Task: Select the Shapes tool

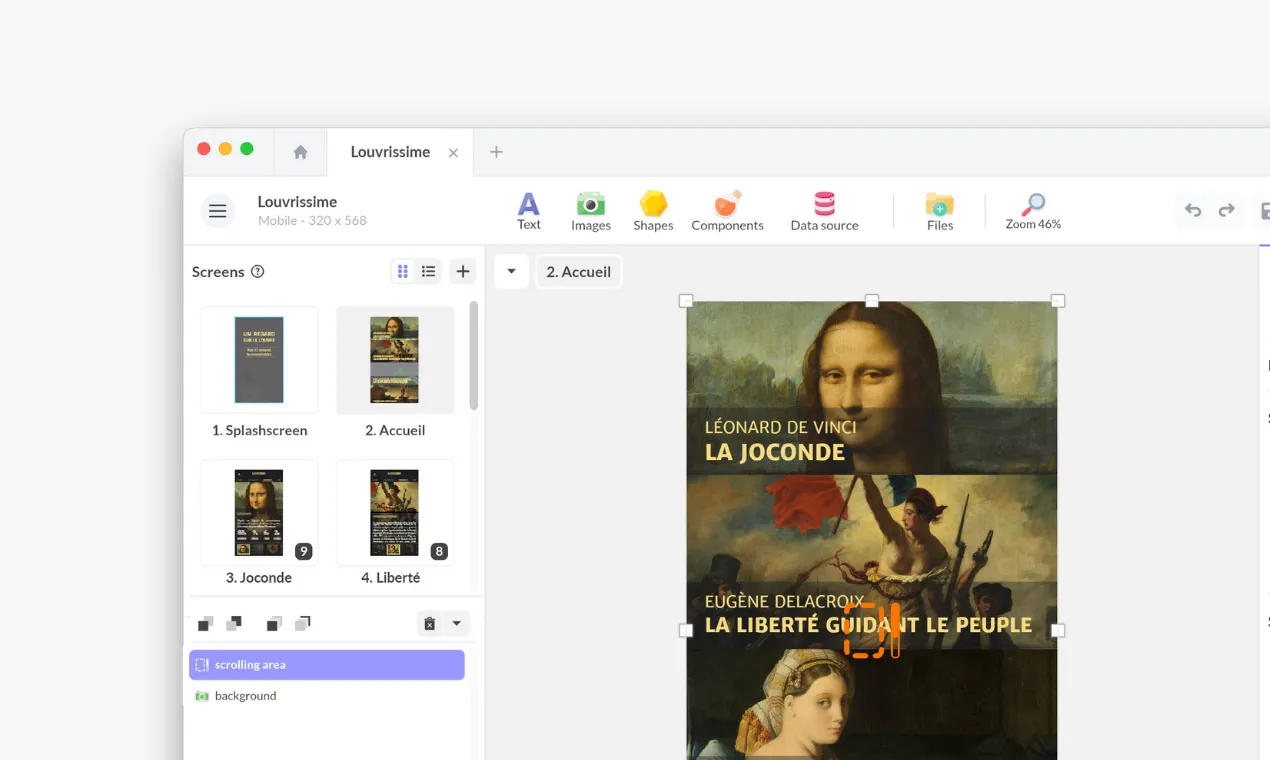Action: (653, 210)
